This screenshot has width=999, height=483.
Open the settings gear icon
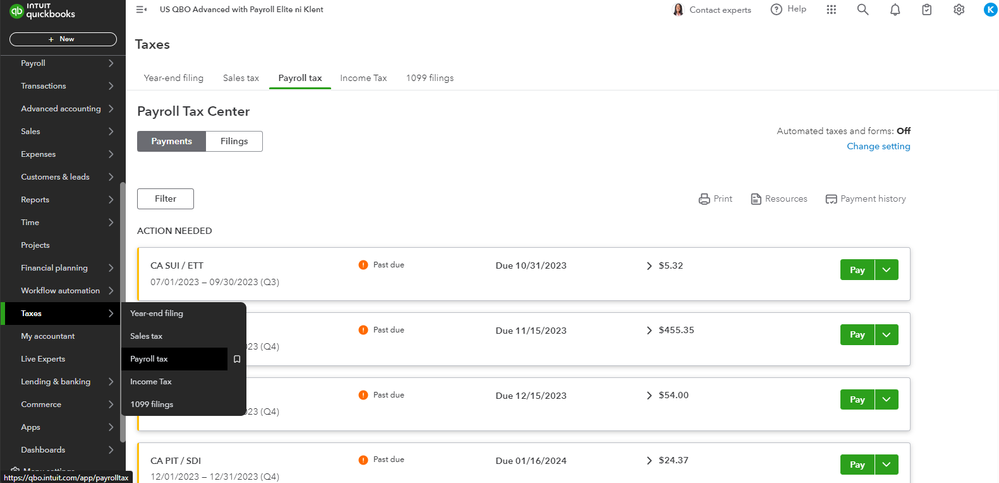click(x=959, y=10)
